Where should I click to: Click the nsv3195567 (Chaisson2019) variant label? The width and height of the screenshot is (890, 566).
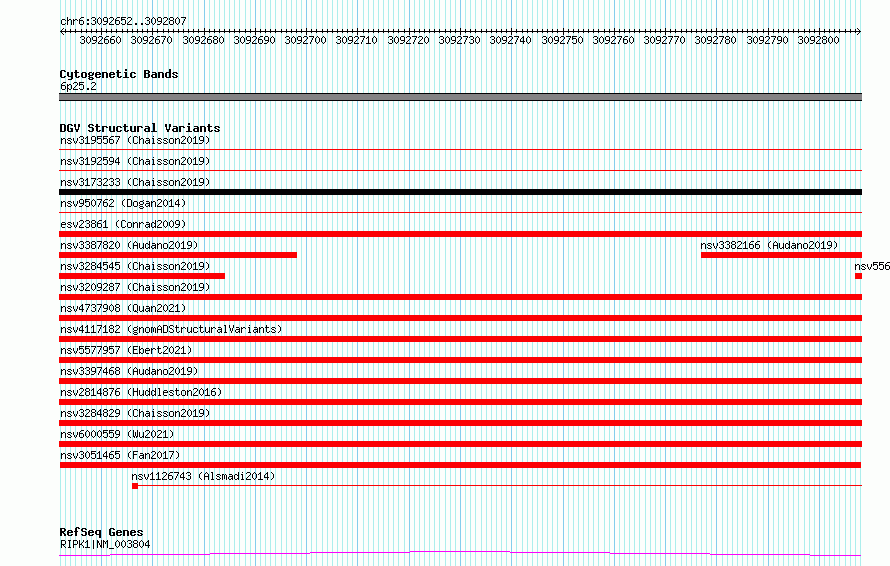click(x=135, y=140)
